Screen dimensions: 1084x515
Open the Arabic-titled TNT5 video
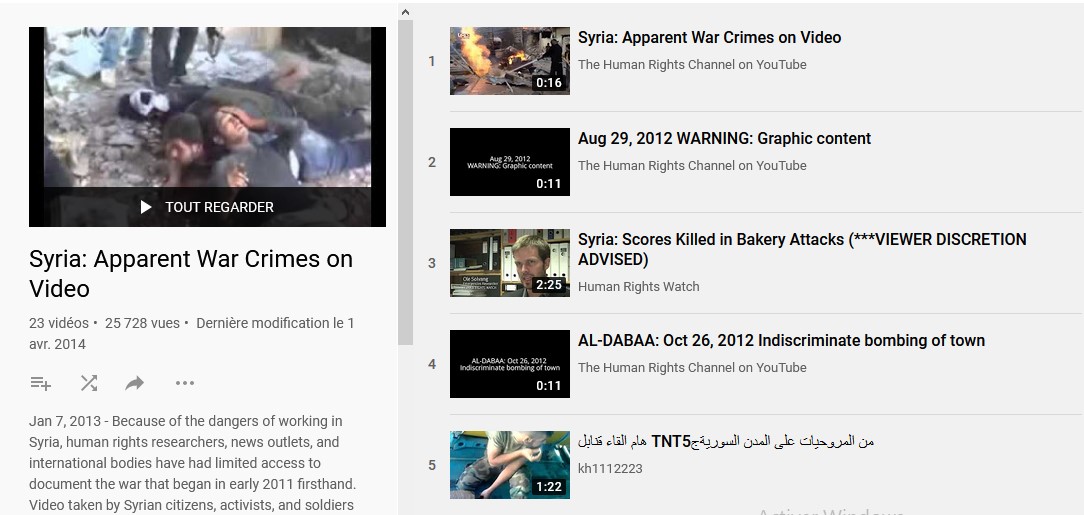(x=725, y=441)
